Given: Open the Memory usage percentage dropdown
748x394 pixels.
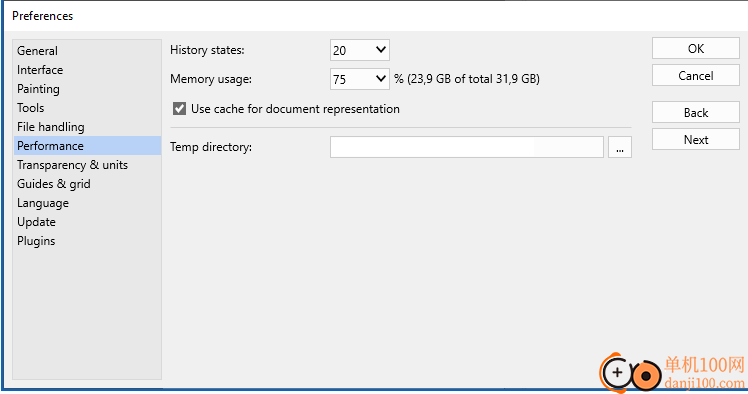Looking at the screenshot, I should coord(360,79).
